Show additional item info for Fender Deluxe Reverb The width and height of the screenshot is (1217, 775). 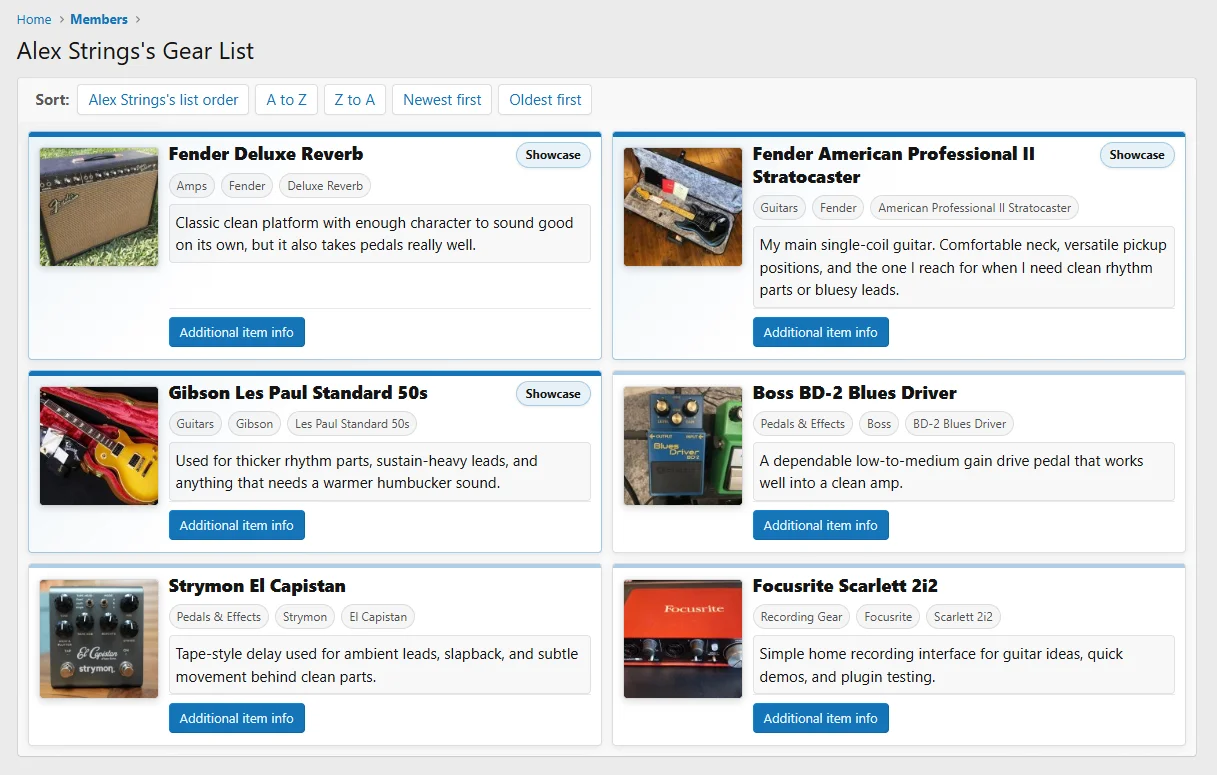[237, 332]
